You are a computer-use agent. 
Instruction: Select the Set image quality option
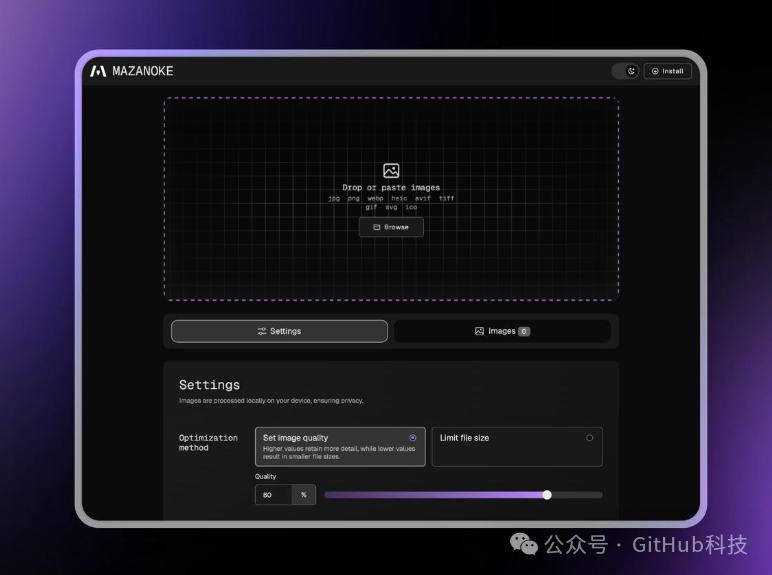point(340,447)
